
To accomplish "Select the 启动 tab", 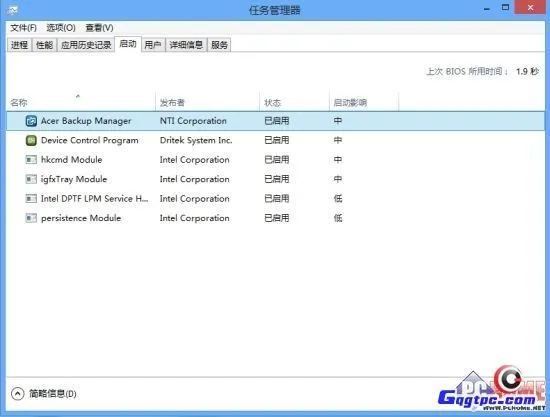I will [x=128, y=44].
